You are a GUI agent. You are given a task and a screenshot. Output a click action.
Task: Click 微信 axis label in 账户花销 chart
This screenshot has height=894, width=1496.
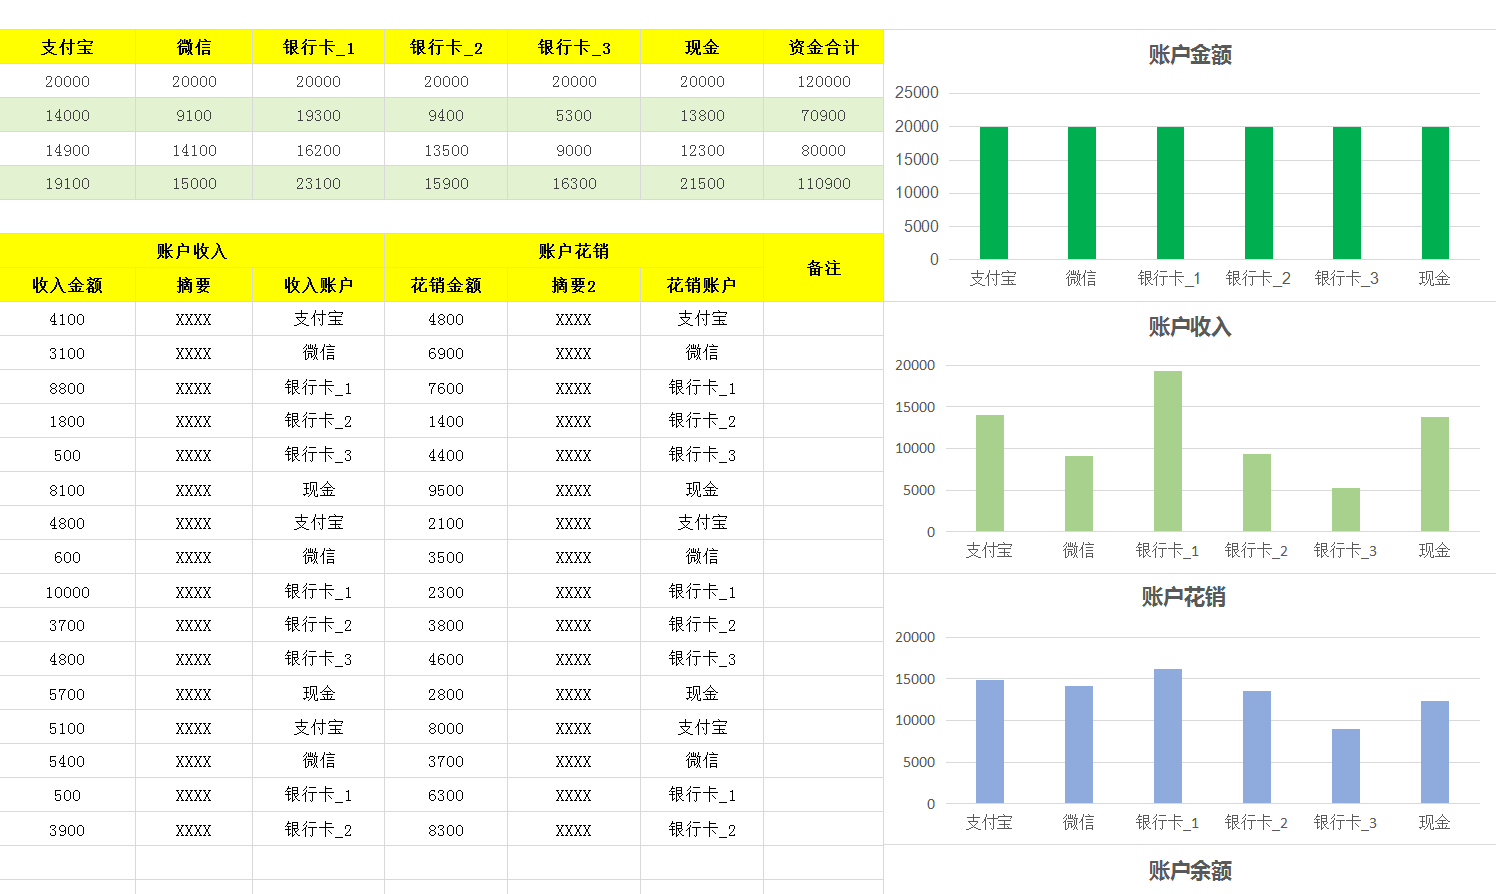pyautogui.click(x=1078, y=822)
